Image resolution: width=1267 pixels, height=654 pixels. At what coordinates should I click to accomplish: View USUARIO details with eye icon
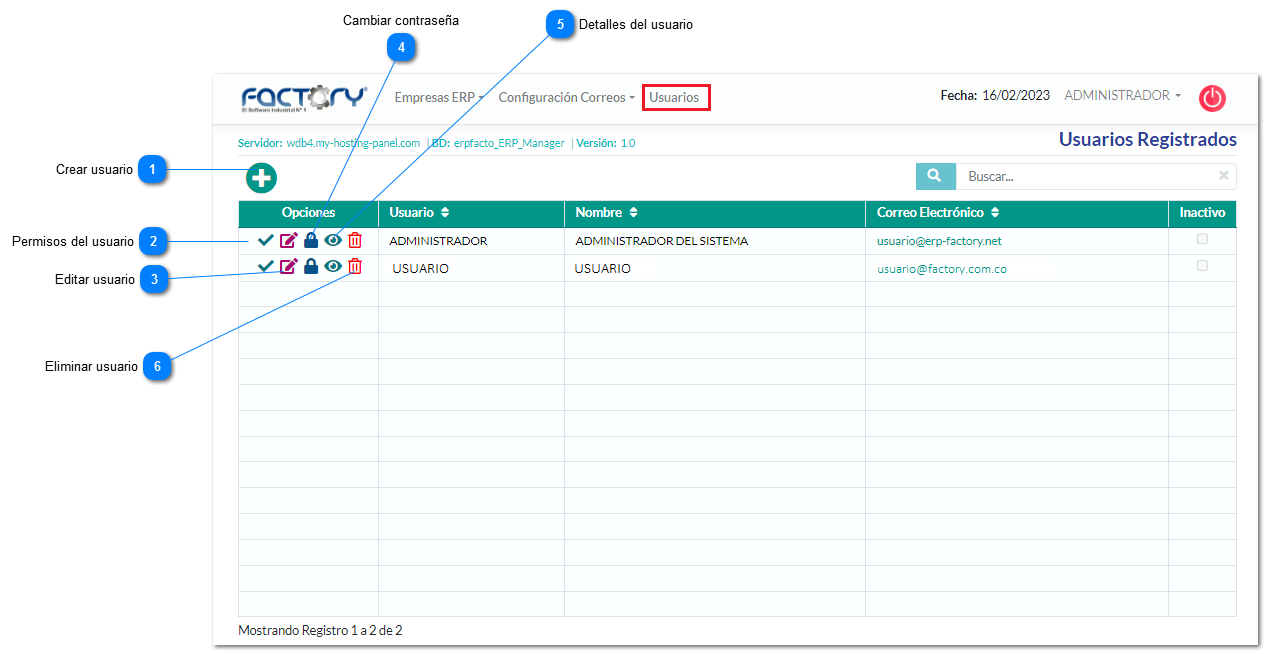(333, 267)
